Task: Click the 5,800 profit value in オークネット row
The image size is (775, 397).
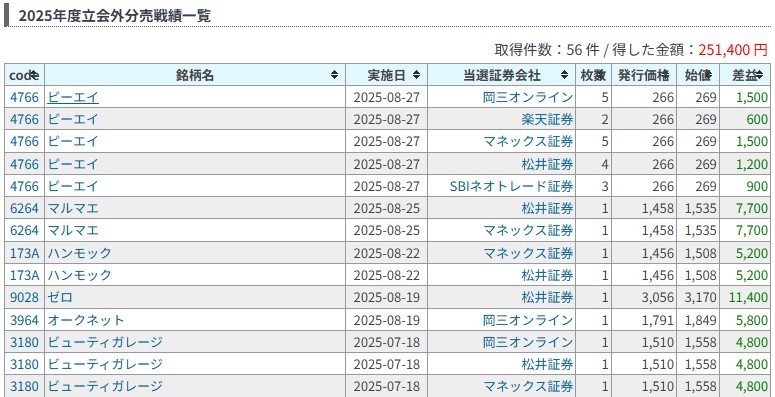Action: pos(752,320)
